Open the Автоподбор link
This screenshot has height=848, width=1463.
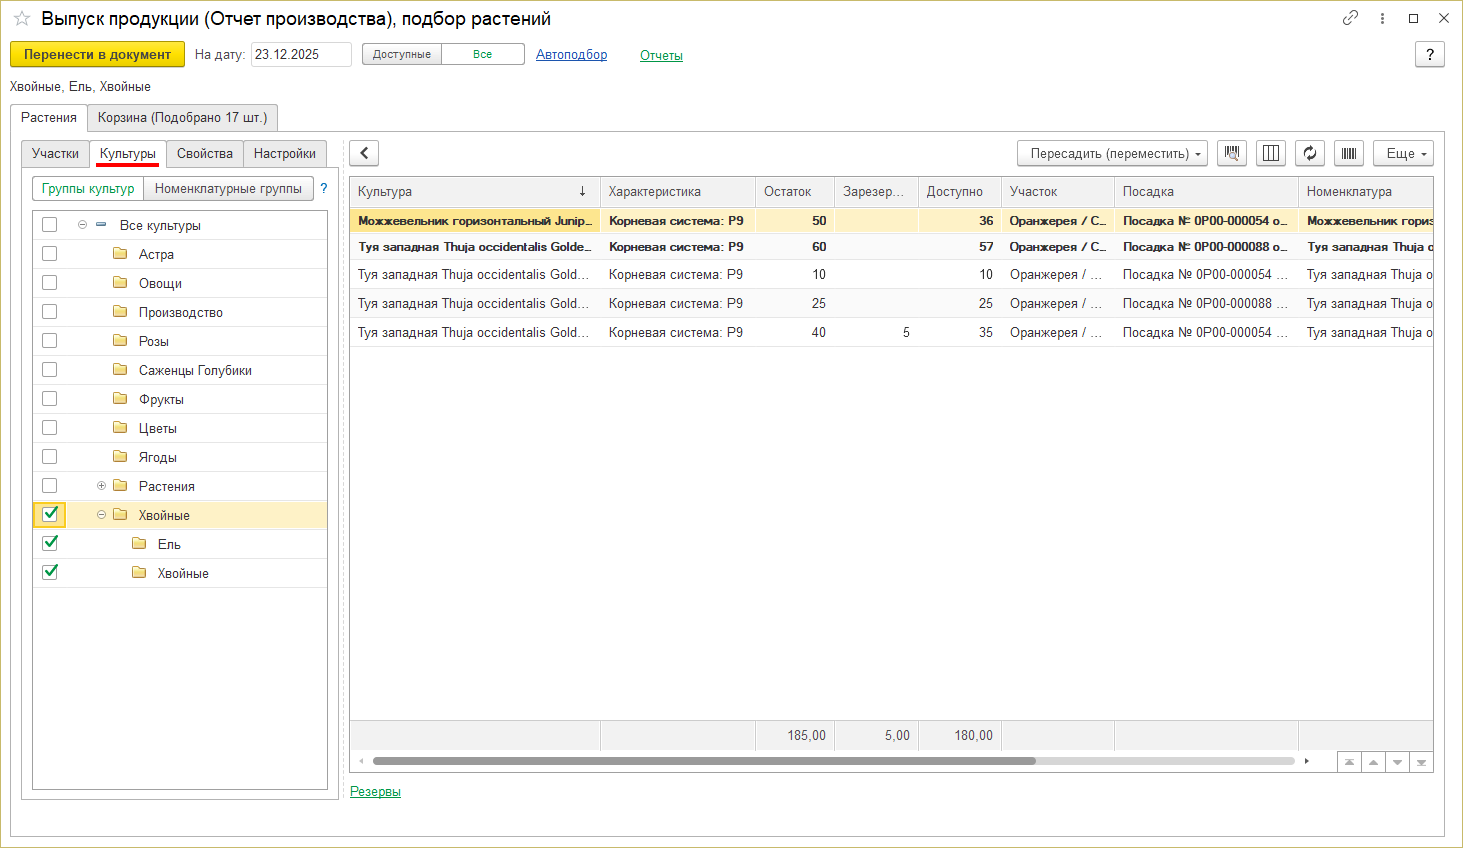pos(571,55)
